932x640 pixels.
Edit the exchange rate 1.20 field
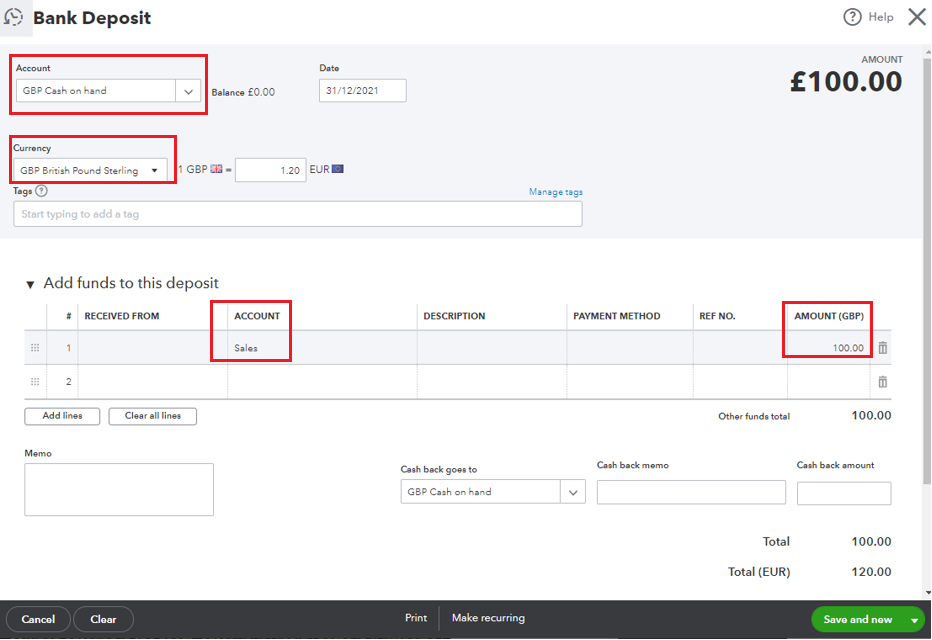pyautogui.click(x=270, y=170)
